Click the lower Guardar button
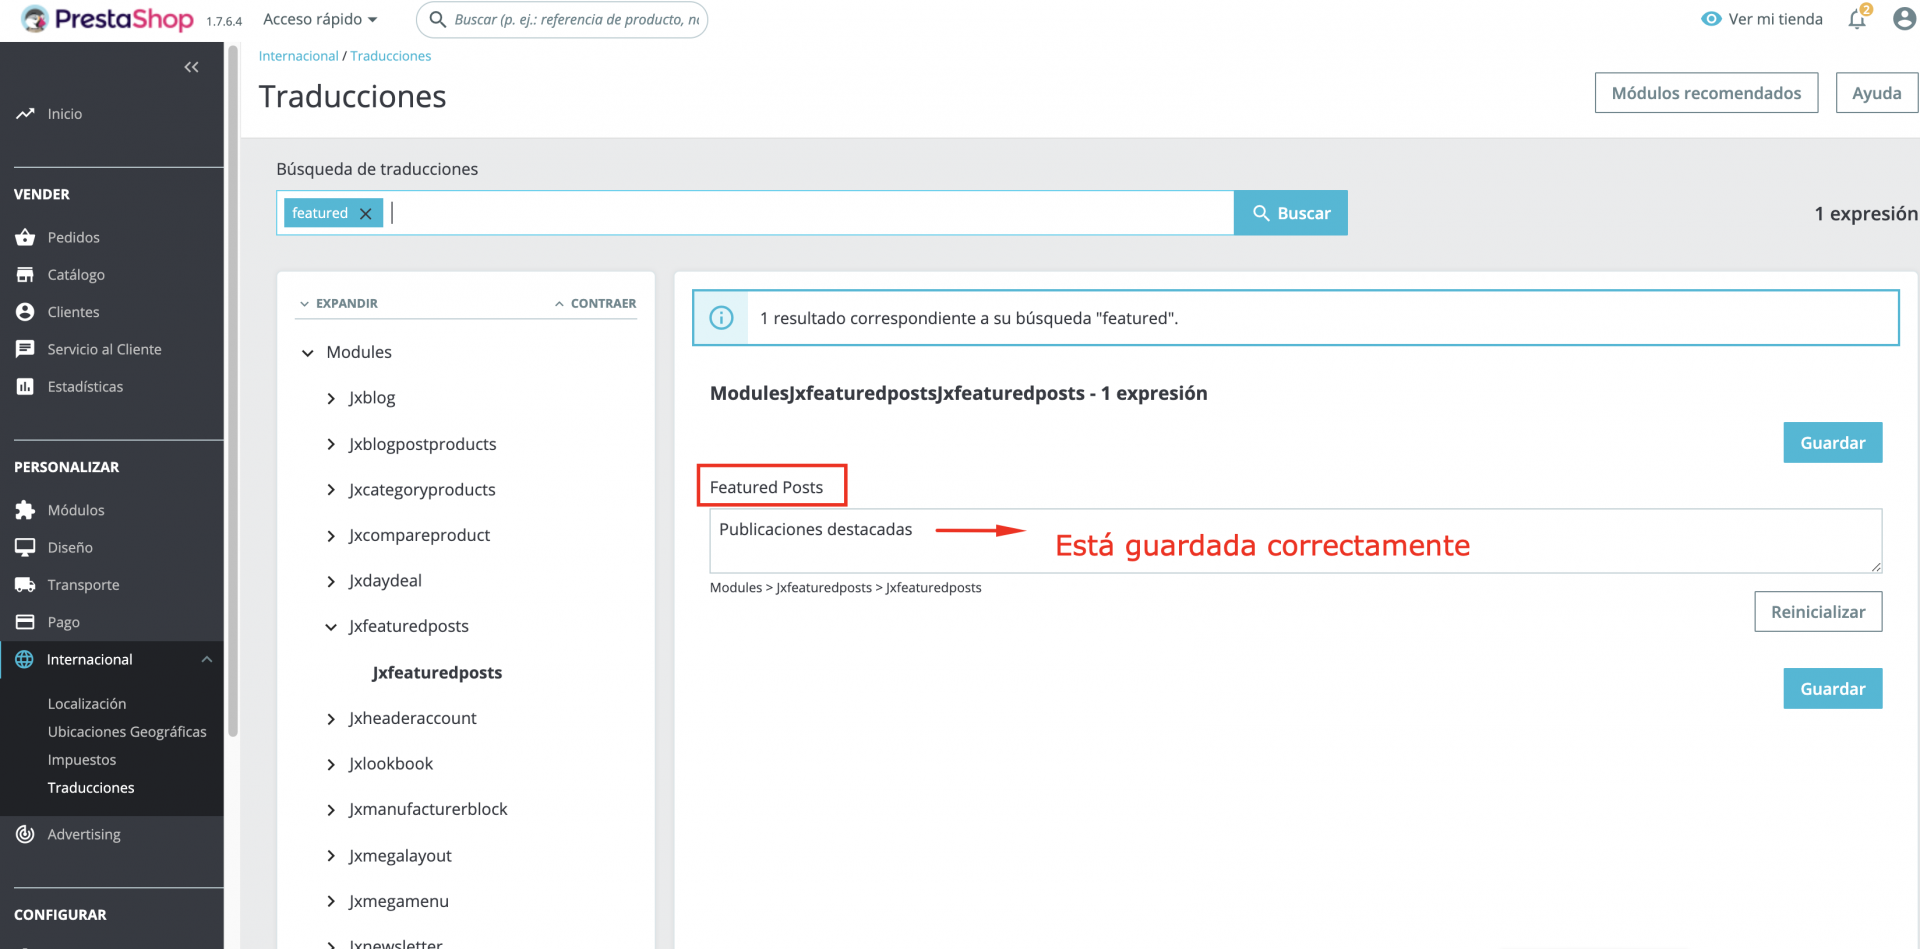 [1832, 688]
